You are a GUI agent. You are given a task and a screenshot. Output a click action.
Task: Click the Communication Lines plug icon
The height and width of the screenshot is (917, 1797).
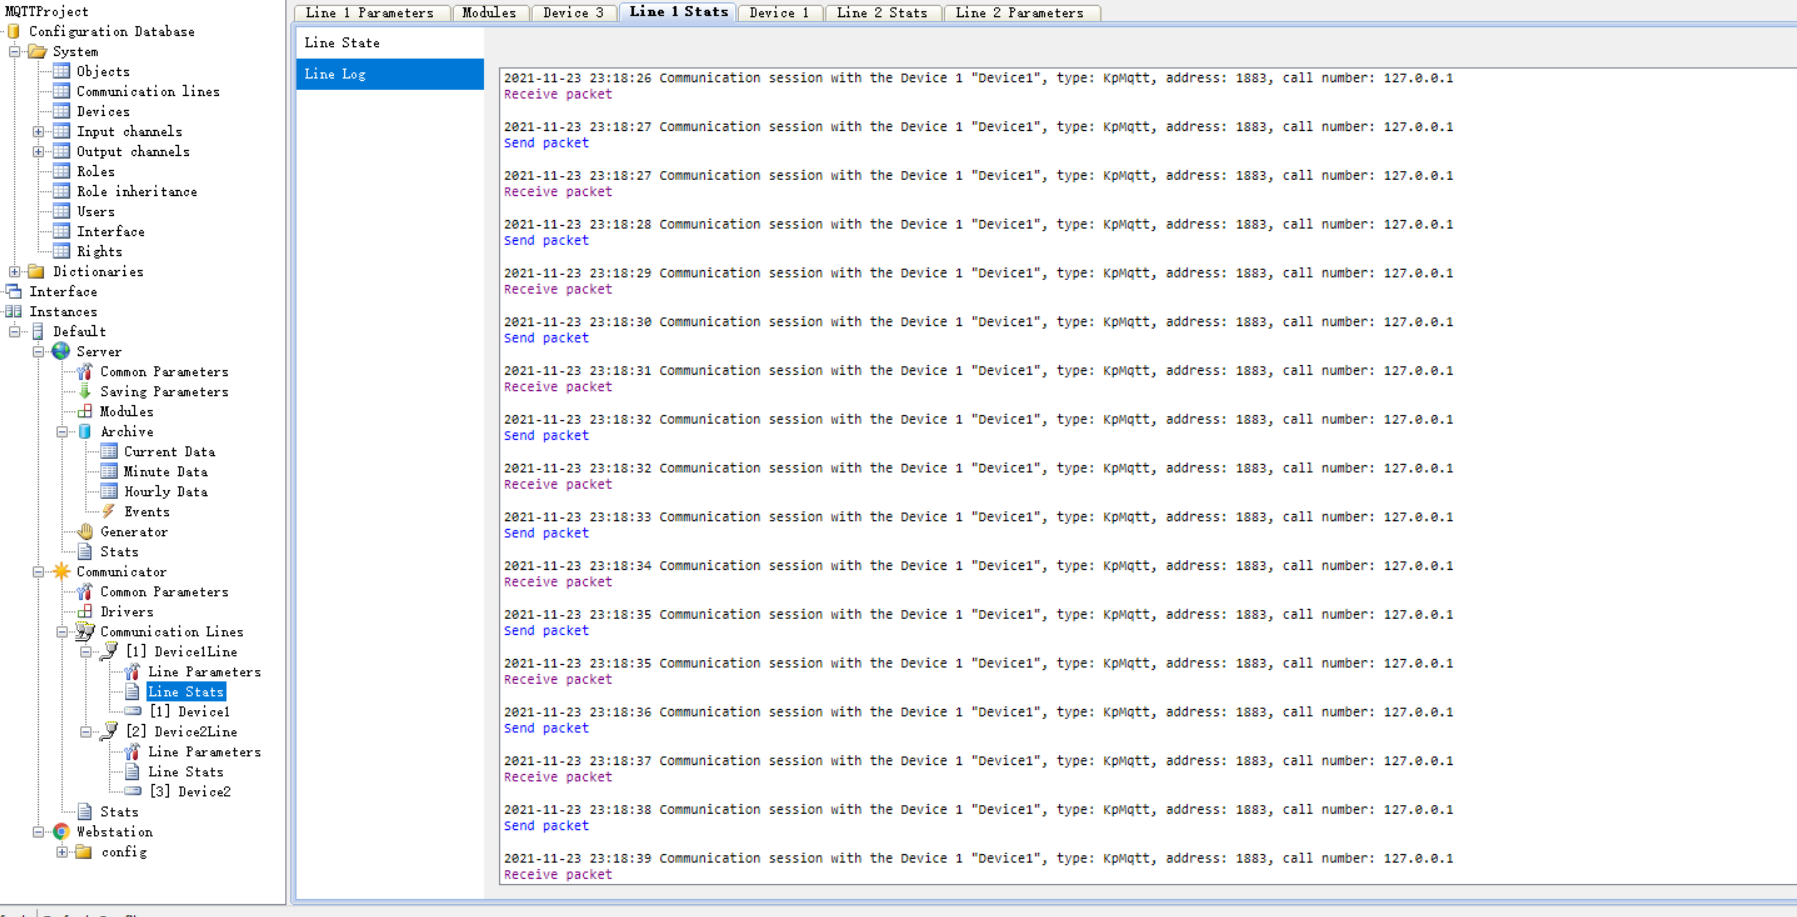click(83, 631)
